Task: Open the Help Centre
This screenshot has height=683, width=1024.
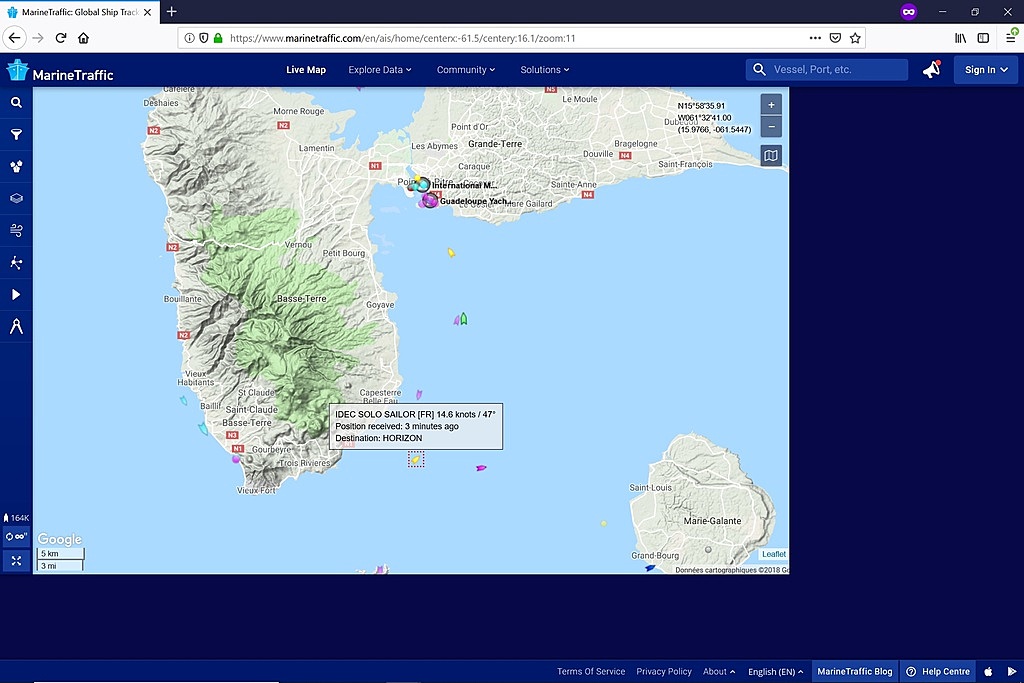Action: point(938,671)
